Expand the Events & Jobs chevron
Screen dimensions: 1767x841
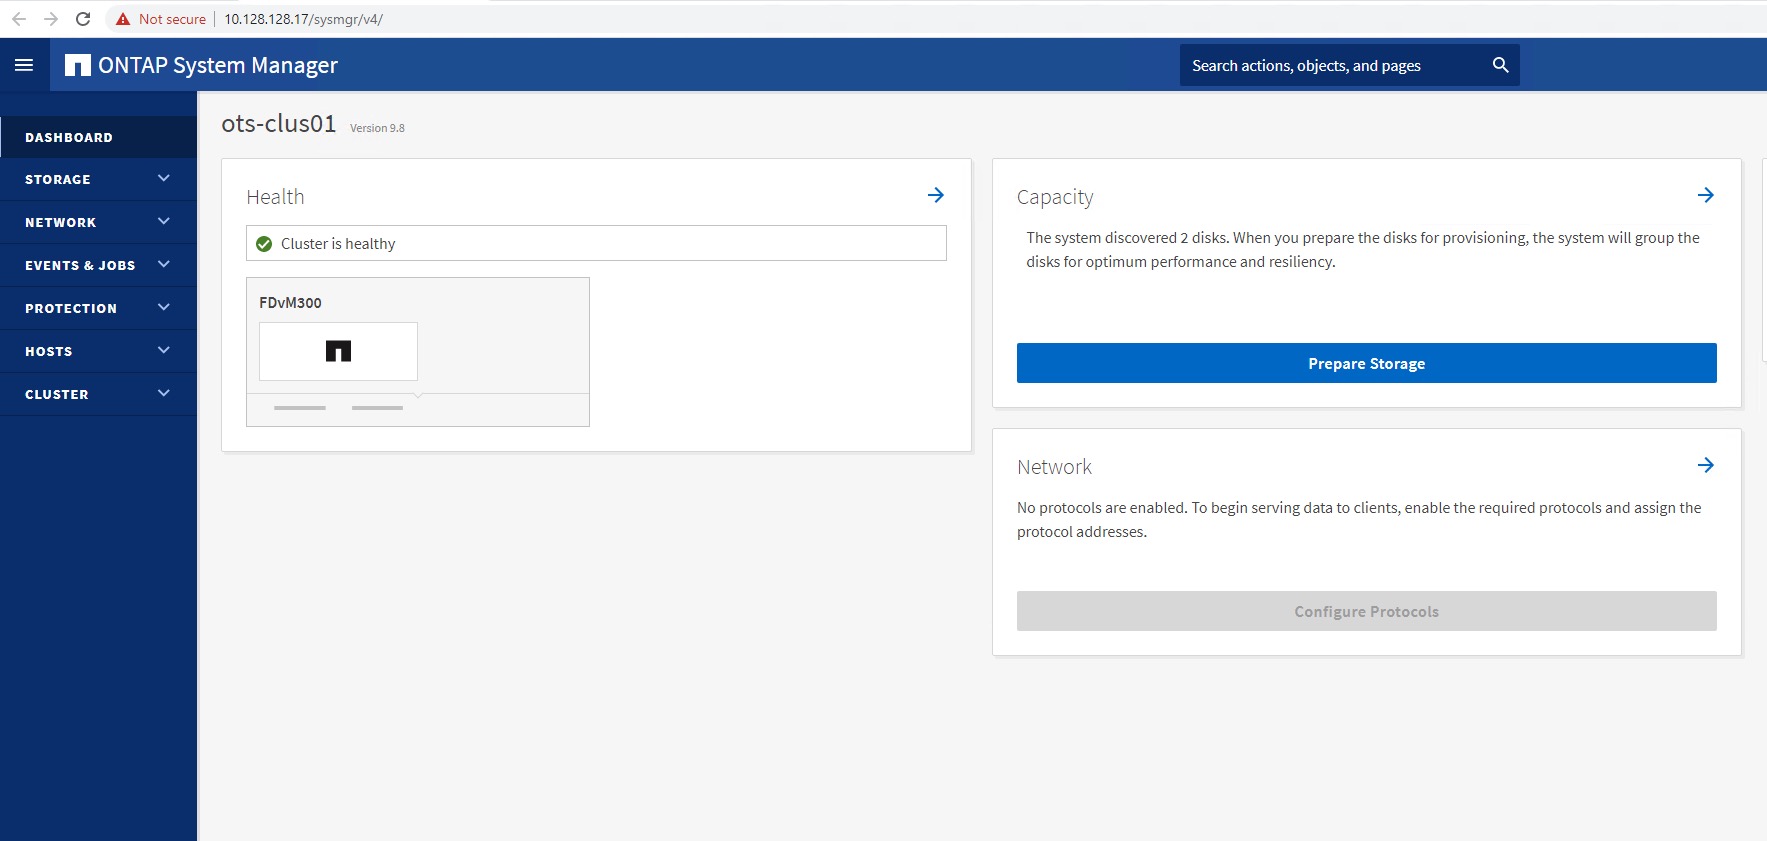164,264
